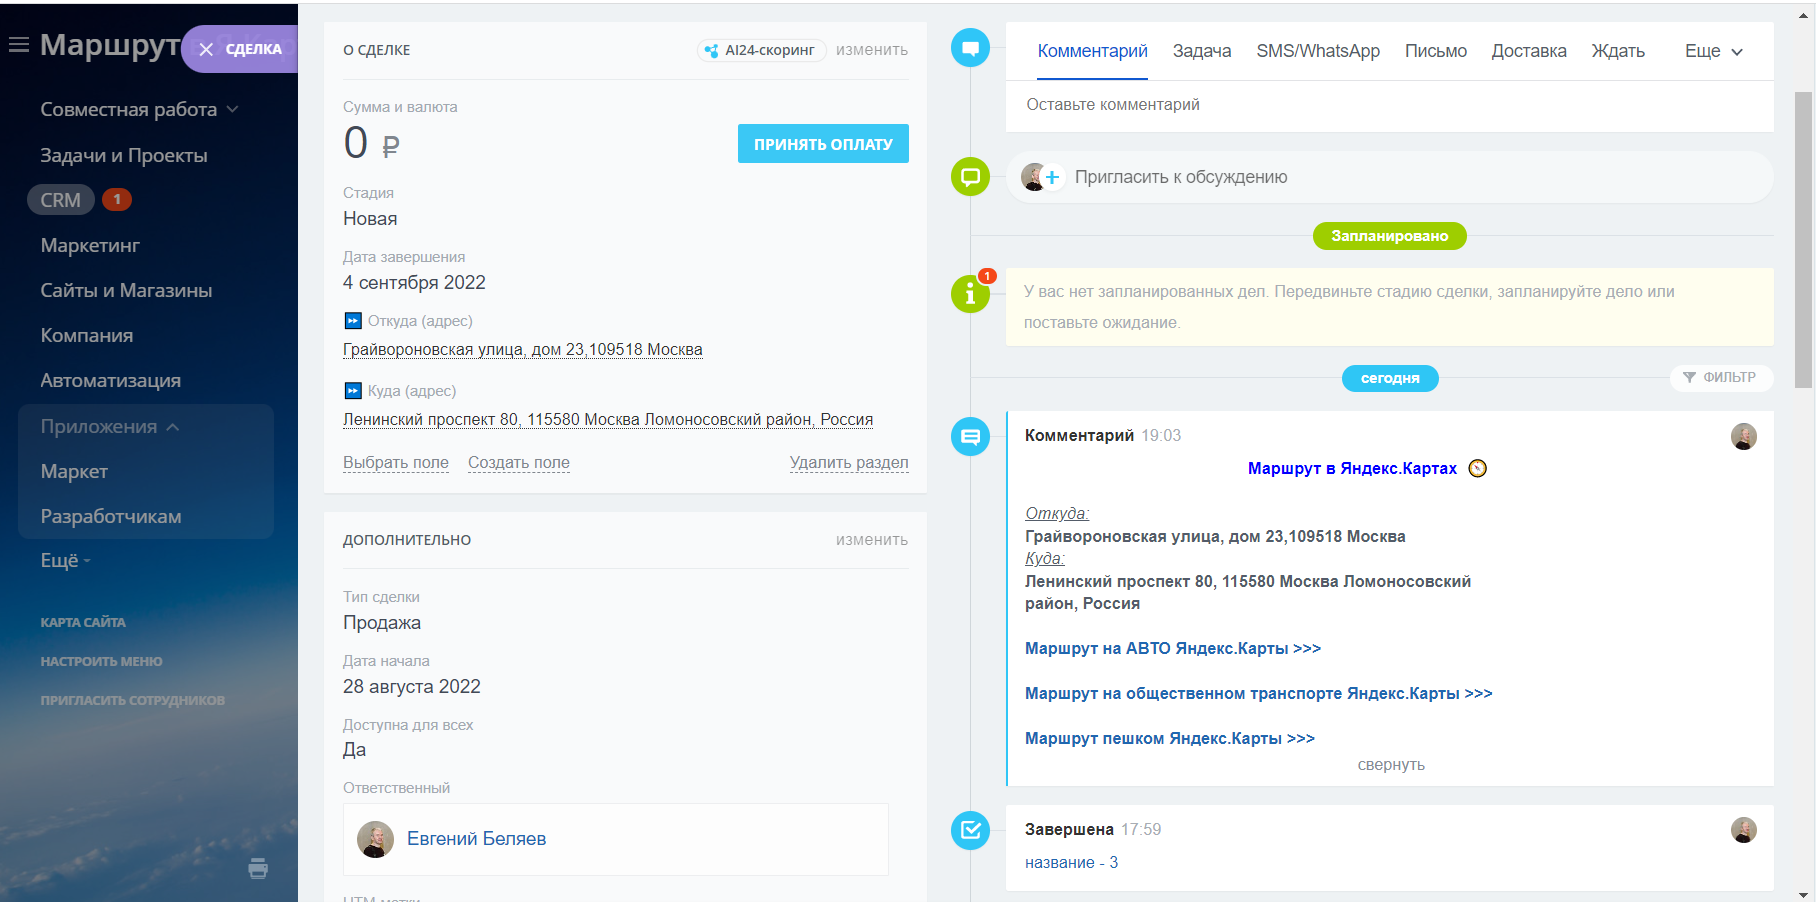This screenshot has width=1816, height=902.
Task: Click the info icon with notification badge
Action: (x=970, y=294)
